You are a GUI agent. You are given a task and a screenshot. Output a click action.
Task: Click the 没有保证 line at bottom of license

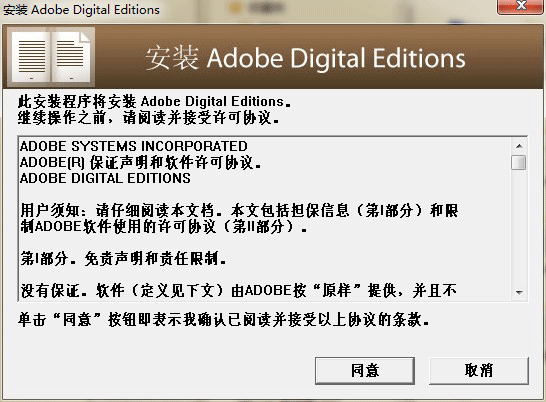tap(238, 291)
